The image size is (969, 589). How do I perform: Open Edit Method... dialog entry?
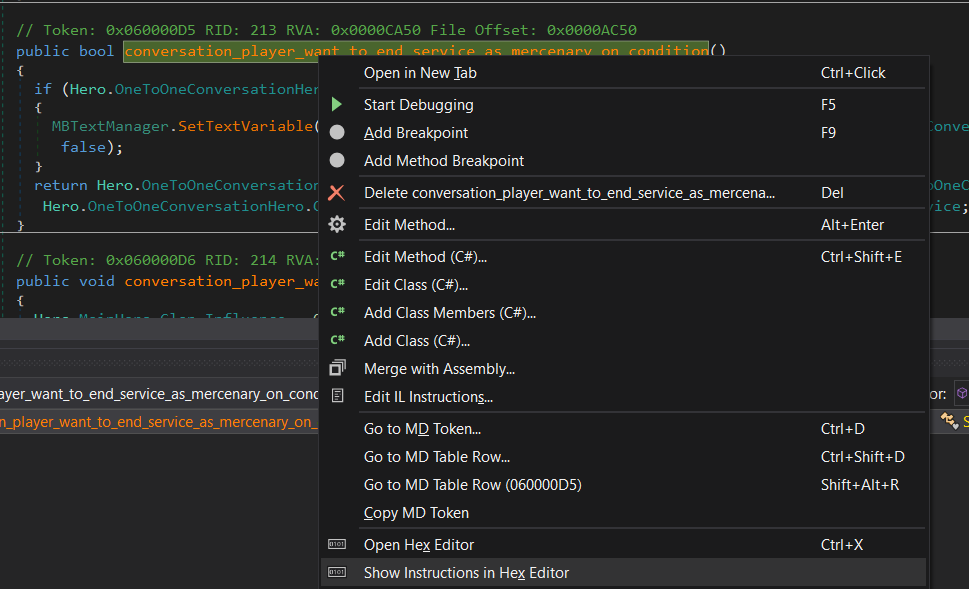(623, 224)
